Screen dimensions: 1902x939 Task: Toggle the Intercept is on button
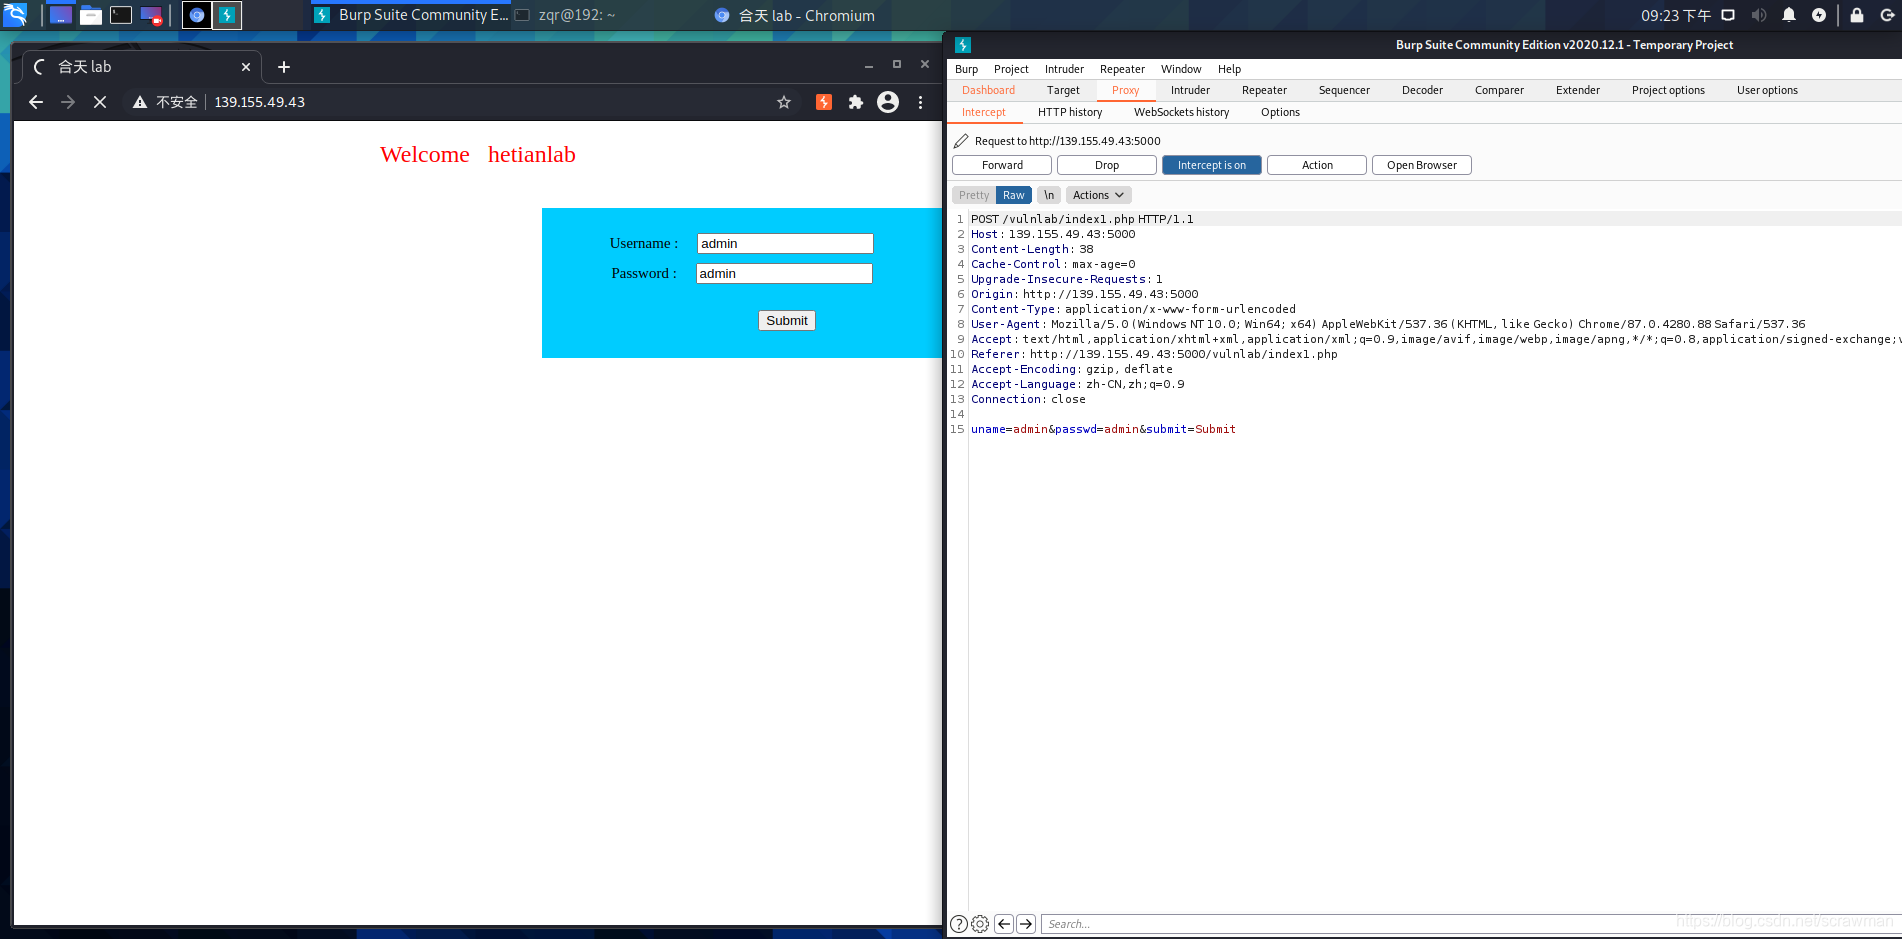[x=1212, y=165]
